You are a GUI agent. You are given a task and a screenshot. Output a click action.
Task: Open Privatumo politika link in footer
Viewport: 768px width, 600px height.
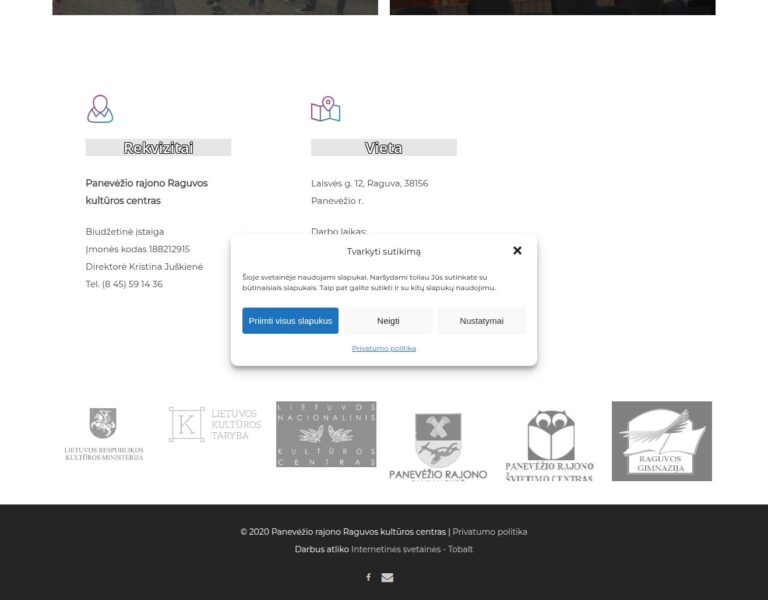(x=489, y=532)
